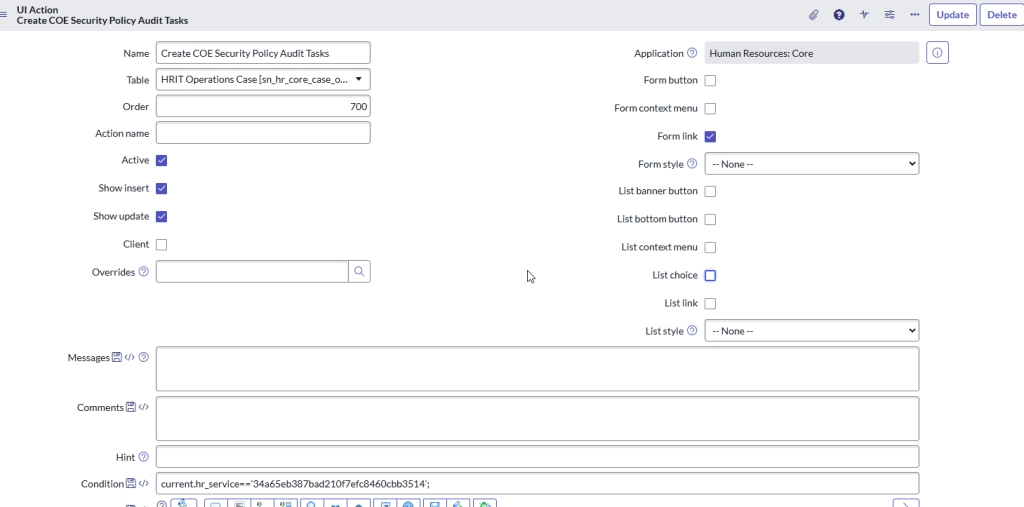The height and width of the screenshot is (507, 1024).
Task: Click the Delete button
Action: [x=1001, y=15]
